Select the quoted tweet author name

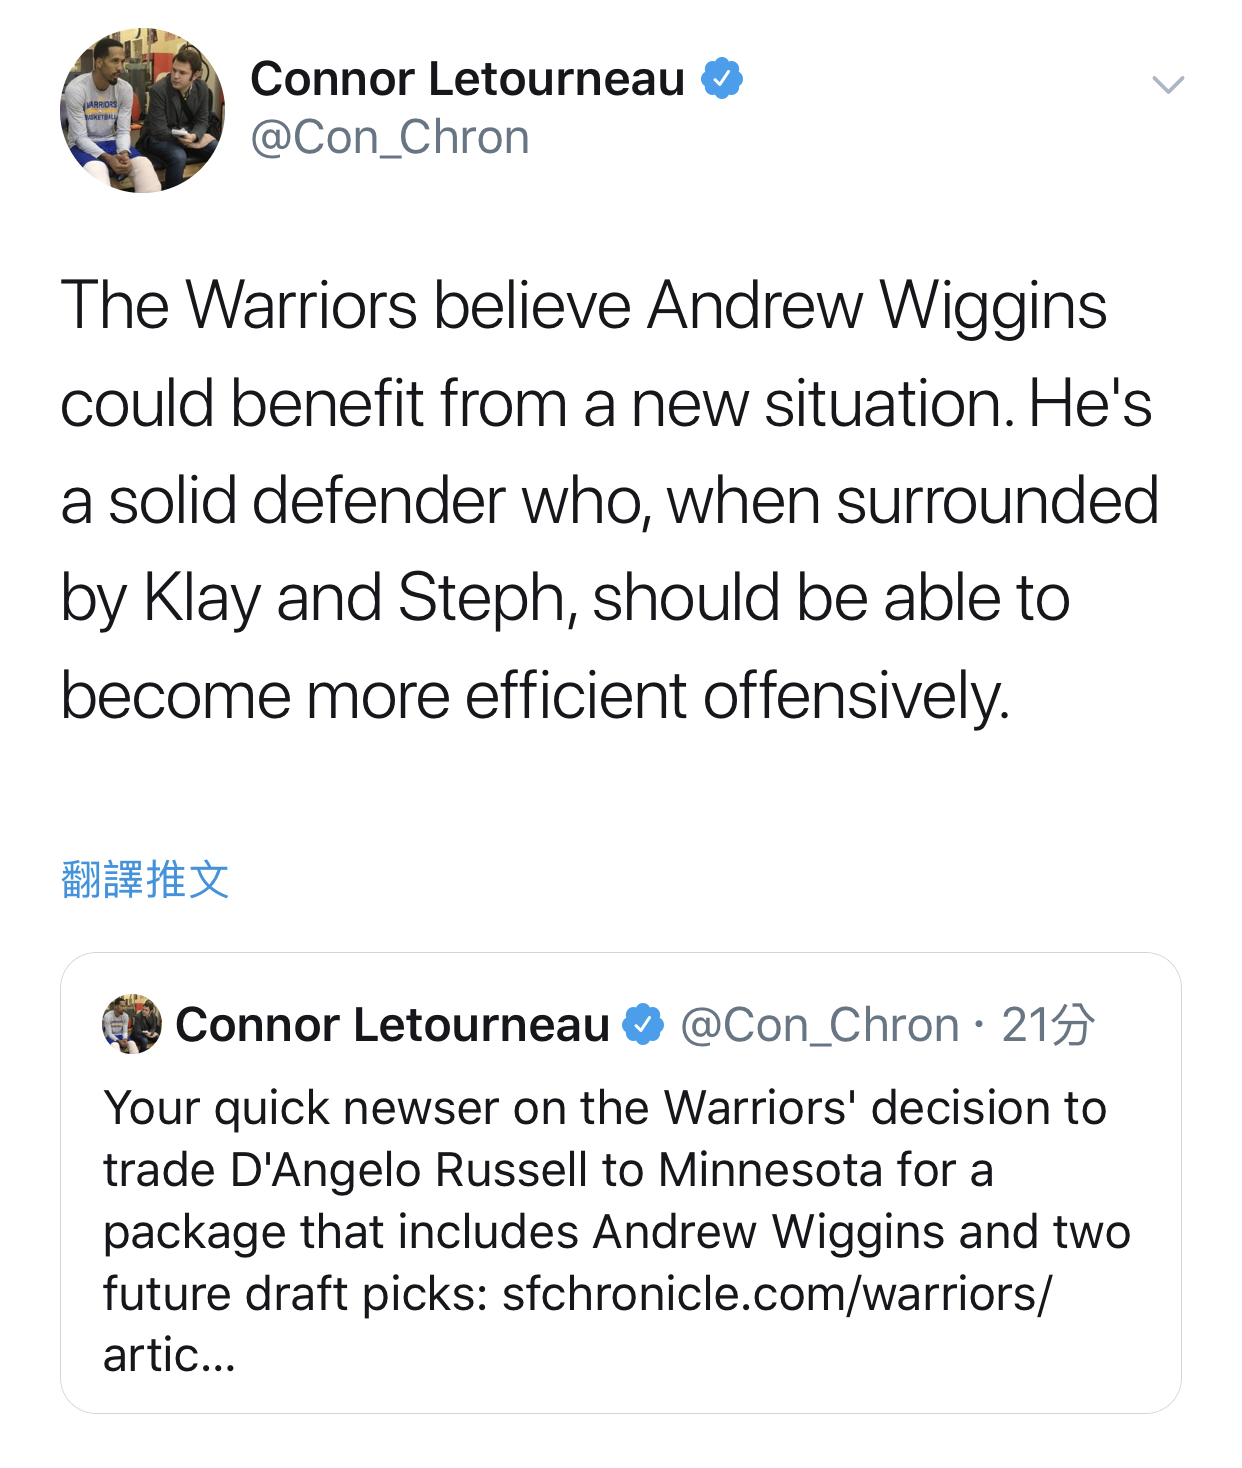392,1025
